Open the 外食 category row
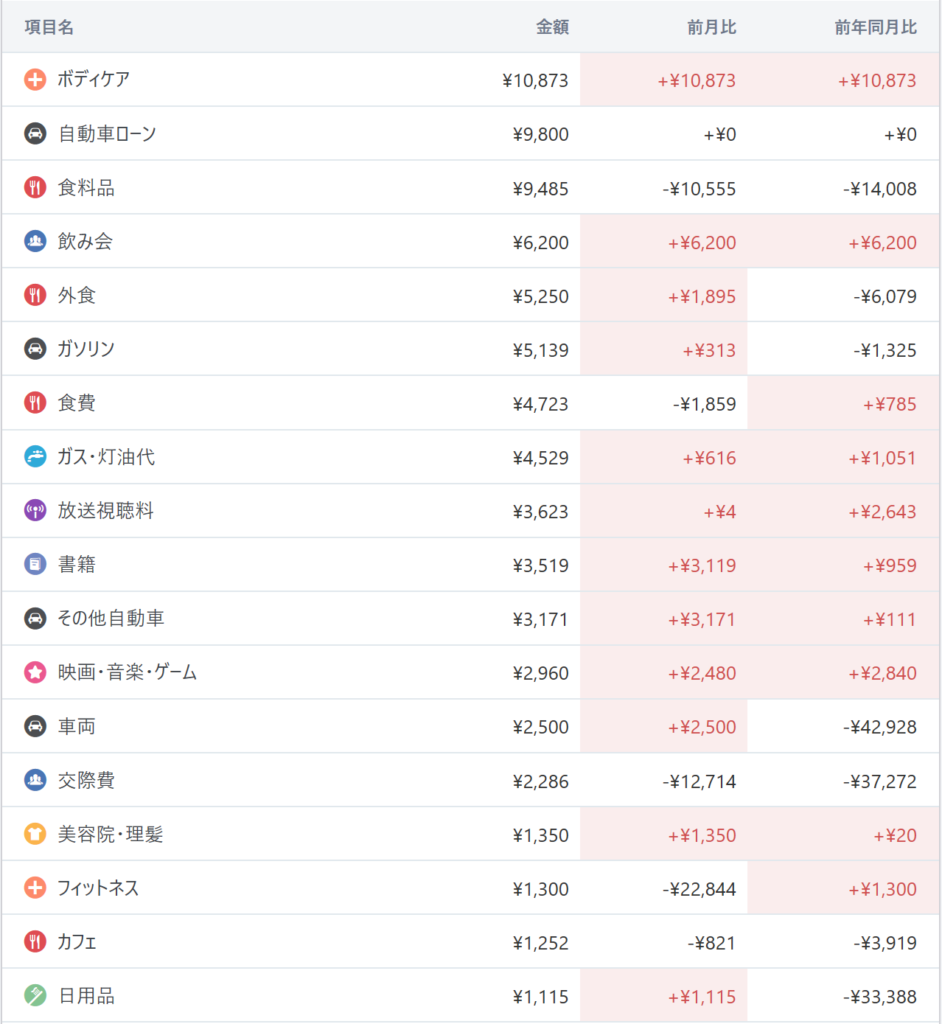This screenshot has width=942, height=1024. (77, 296)
